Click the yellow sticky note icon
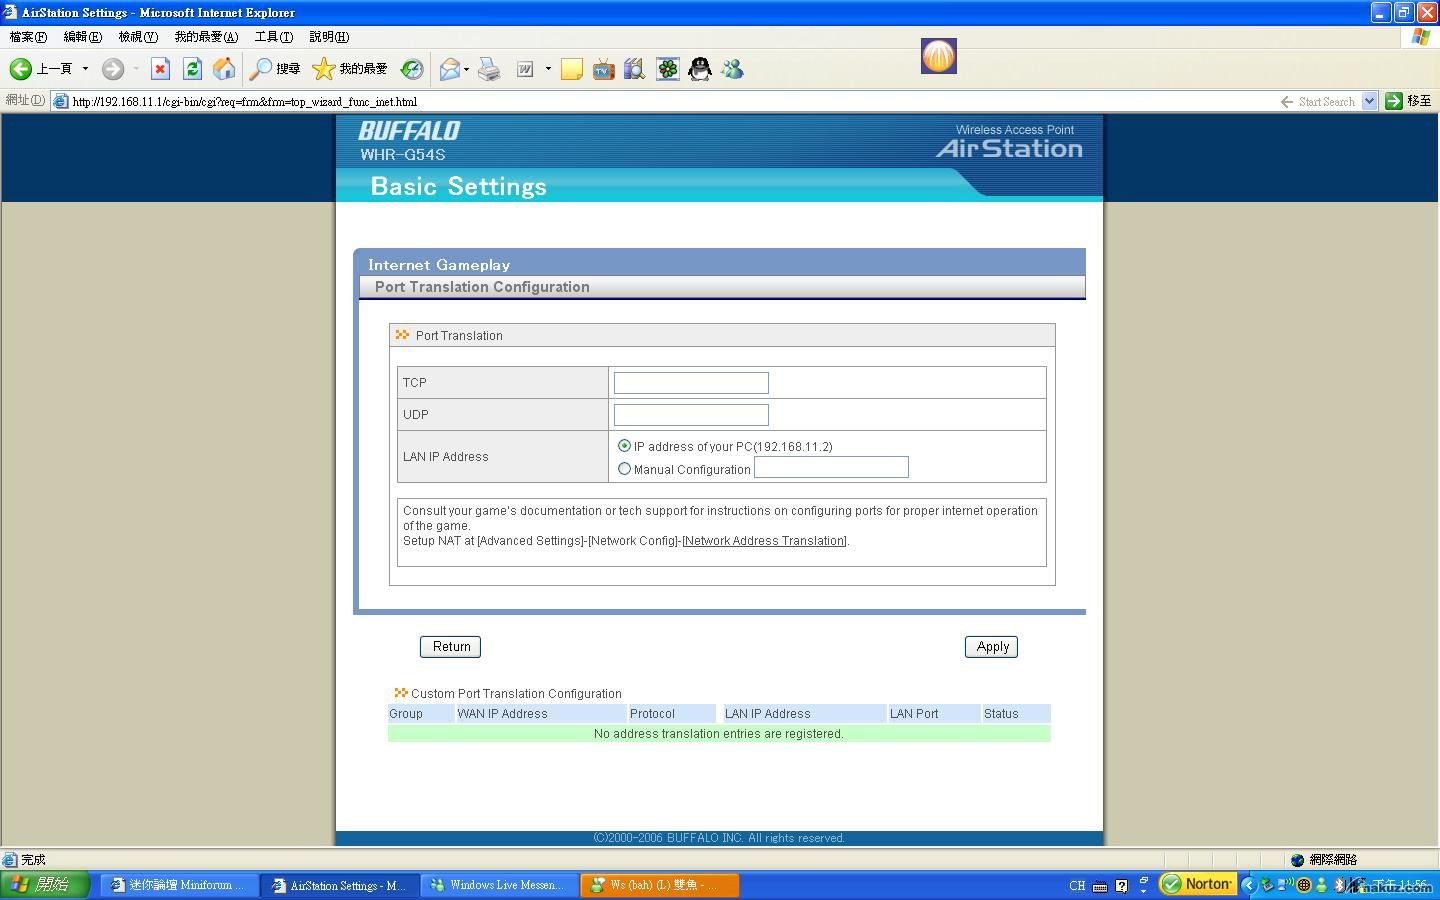The height and width of the screenshot is (900, 1440). pos(571,68)
